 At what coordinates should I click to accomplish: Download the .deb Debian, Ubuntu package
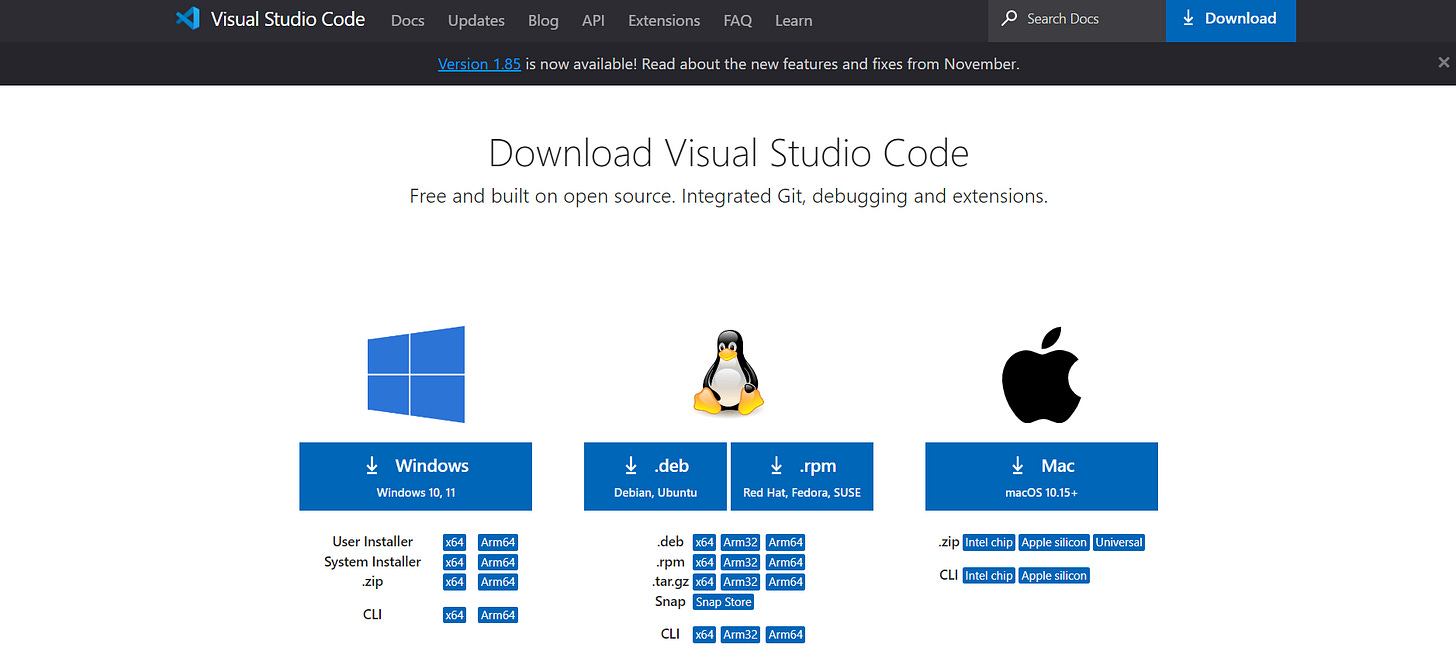[x=655, y=476]
